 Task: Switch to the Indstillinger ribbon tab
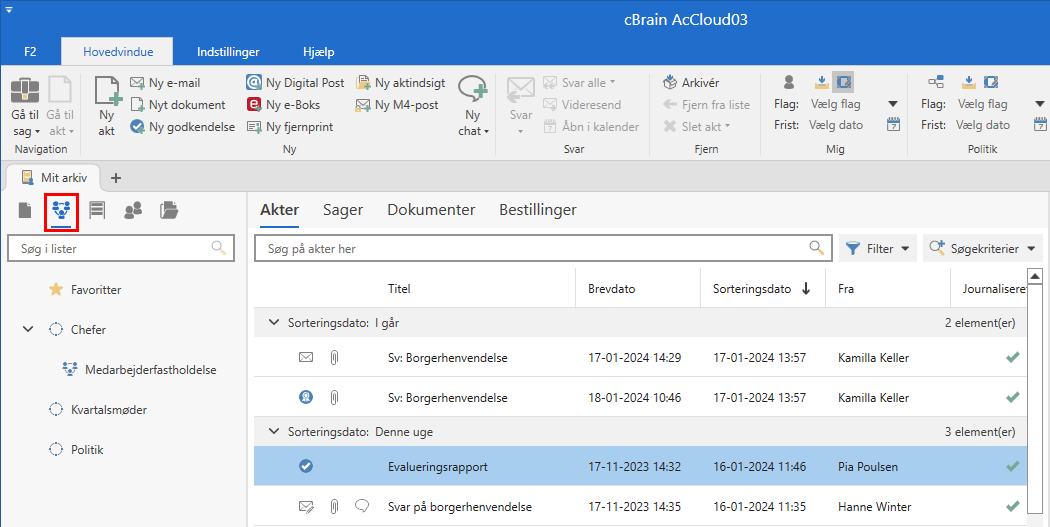[228, 52]
